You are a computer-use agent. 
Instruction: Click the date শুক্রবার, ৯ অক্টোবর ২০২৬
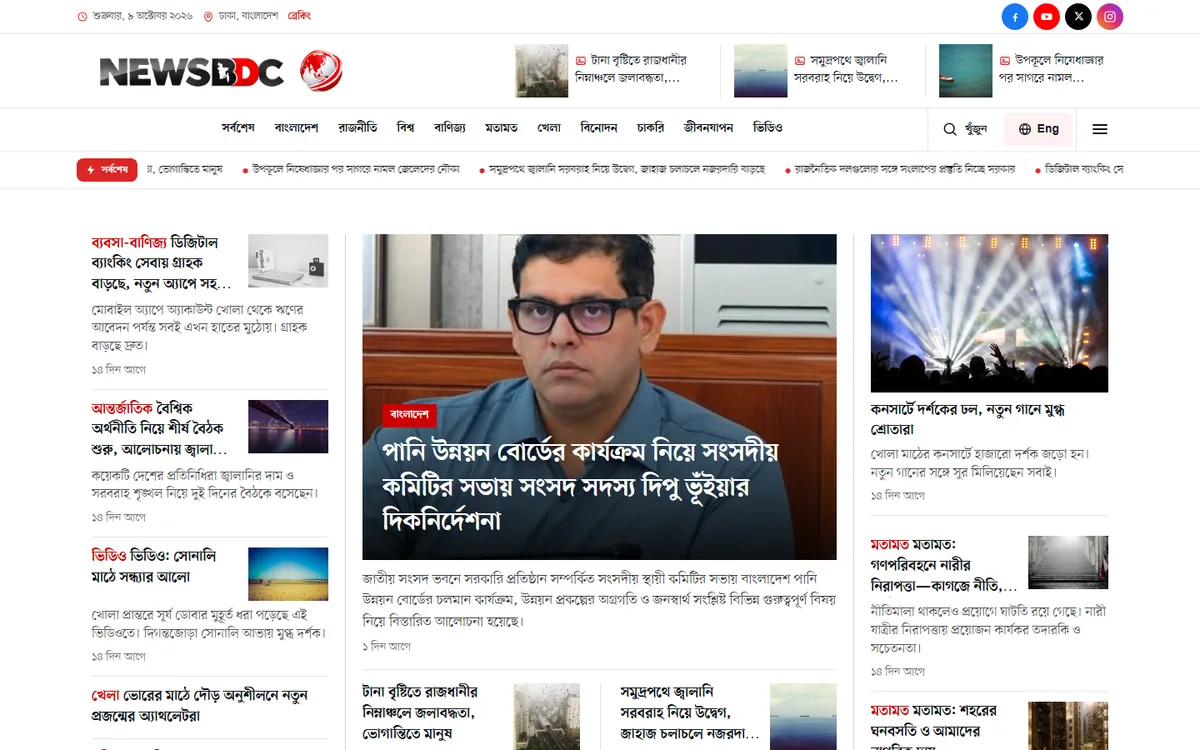142,17
